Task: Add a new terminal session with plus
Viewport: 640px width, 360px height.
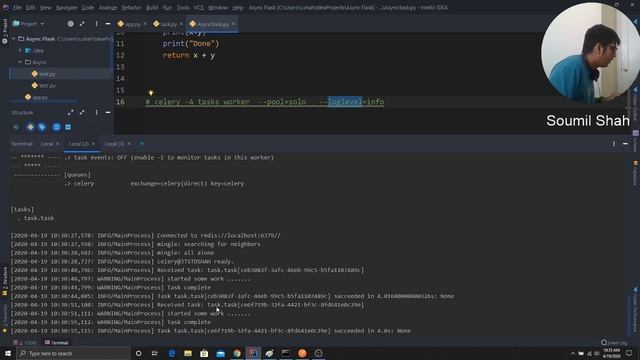Action: pyautogui.click(x=142, y=144)
